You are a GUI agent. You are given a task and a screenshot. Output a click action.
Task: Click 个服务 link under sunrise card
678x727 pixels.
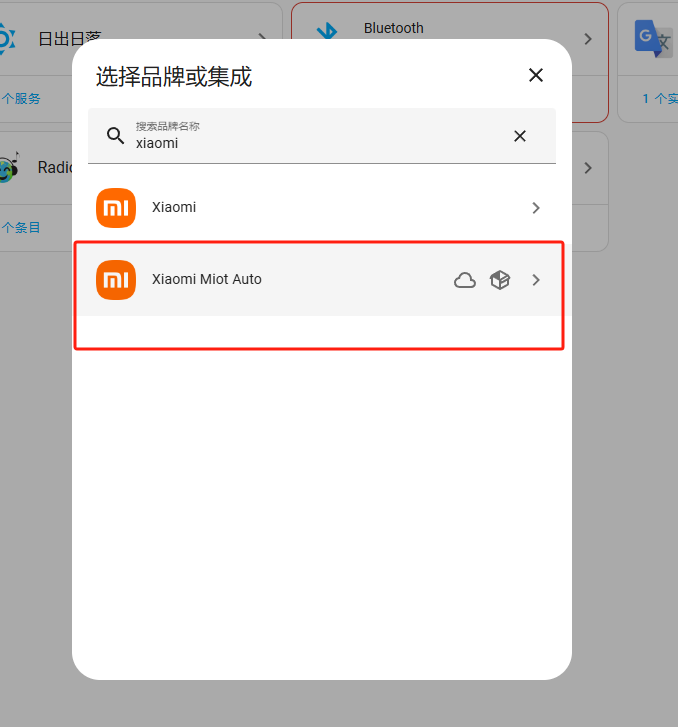20,98
